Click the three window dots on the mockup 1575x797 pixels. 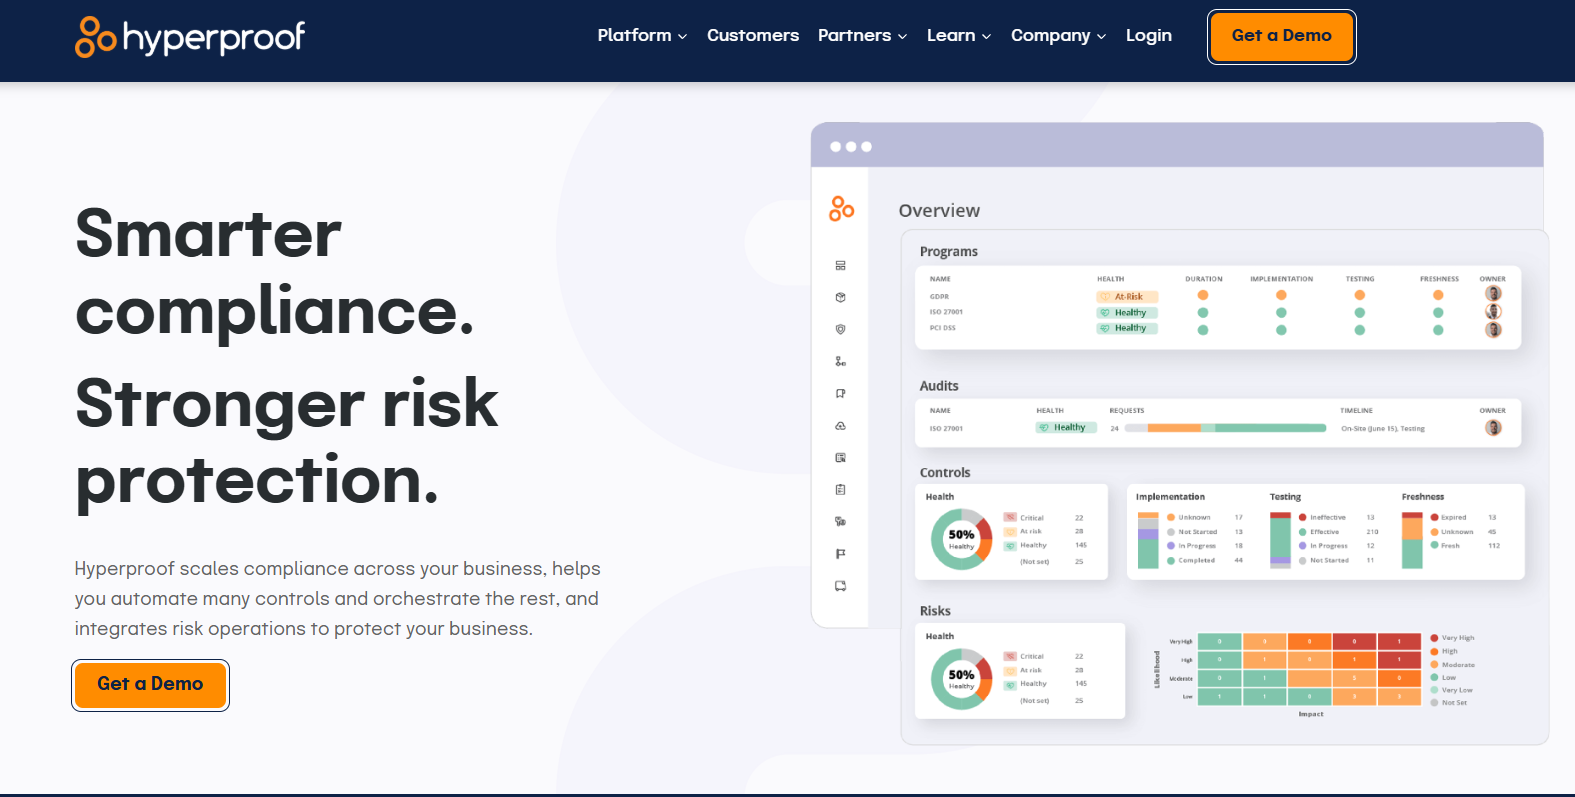851,147
